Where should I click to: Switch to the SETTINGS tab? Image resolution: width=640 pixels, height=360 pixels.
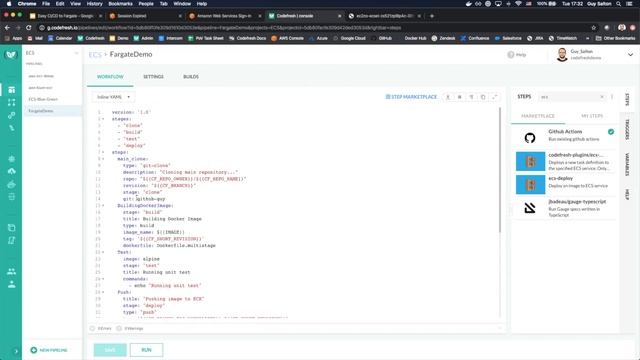(153, 77)
